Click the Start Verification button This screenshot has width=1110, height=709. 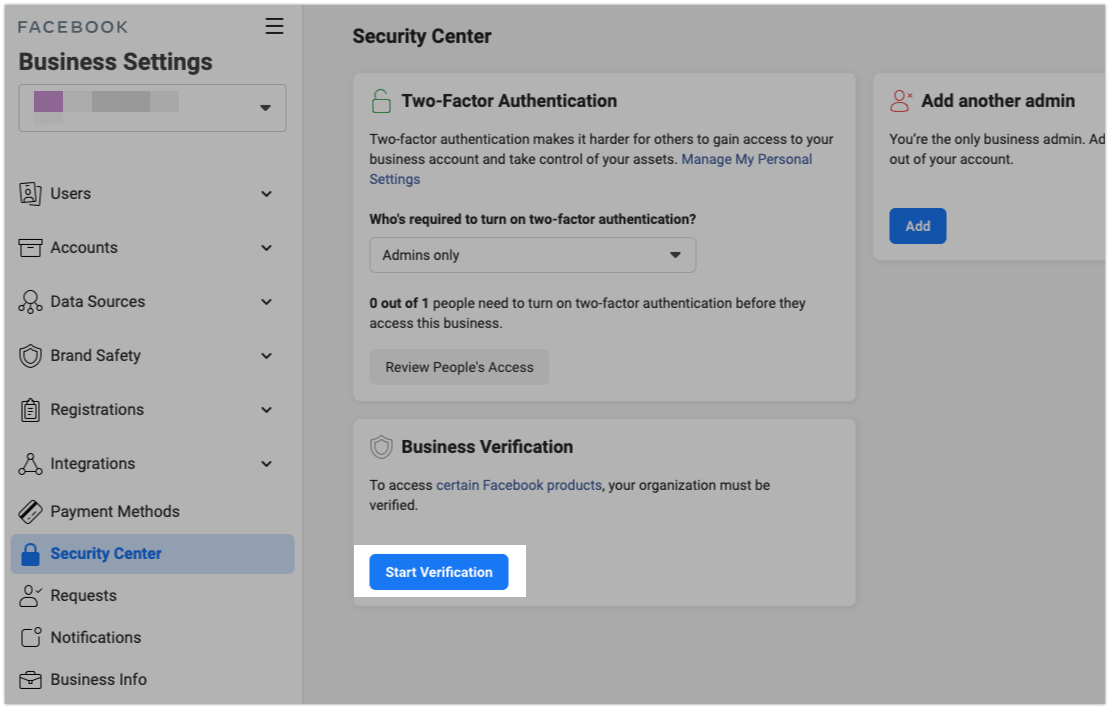[x=439, y=572]
